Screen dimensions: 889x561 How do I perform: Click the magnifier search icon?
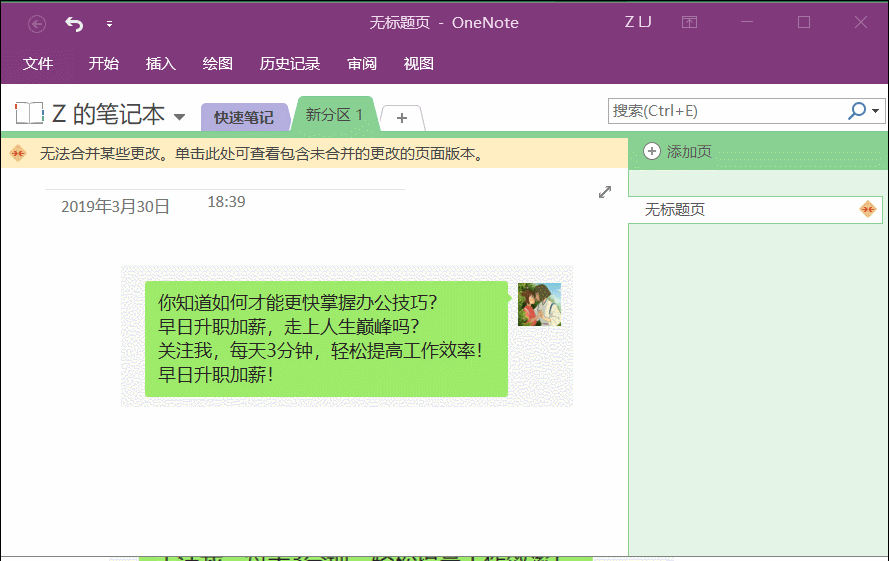(857, 111)
